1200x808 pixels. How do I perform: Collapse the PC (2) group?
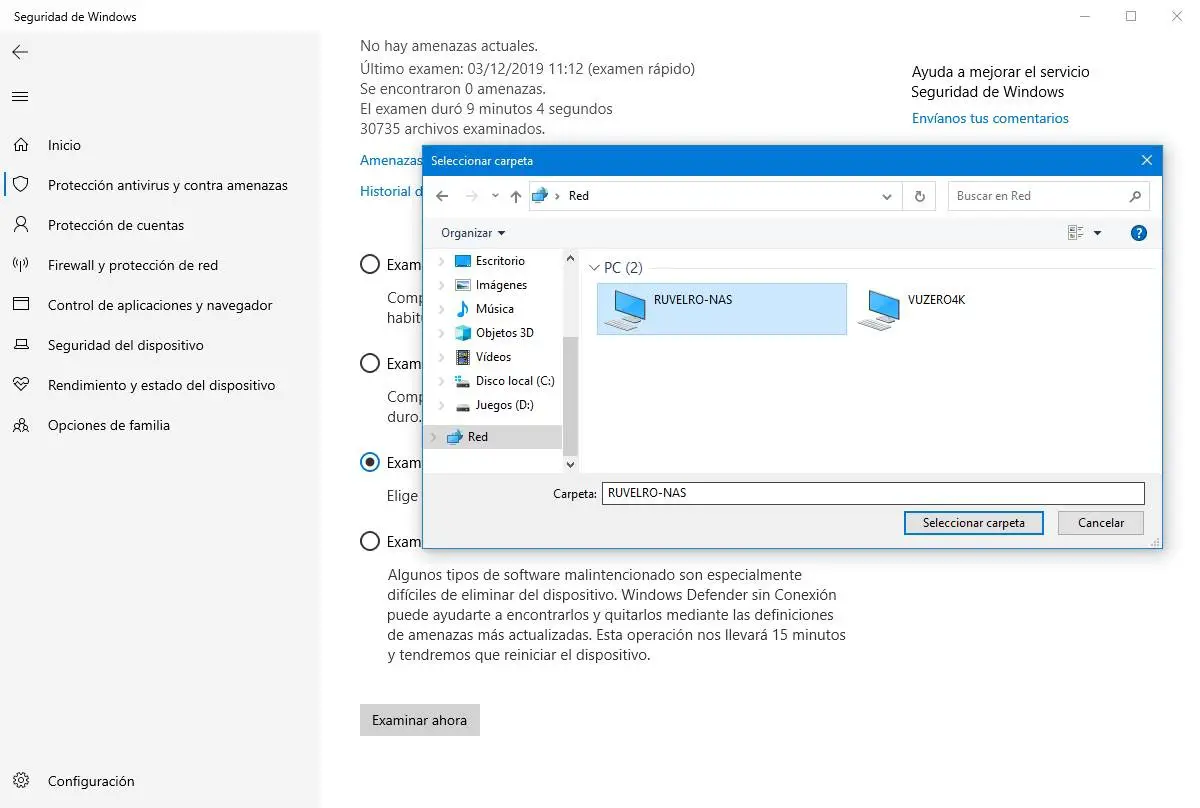point(595,268)
